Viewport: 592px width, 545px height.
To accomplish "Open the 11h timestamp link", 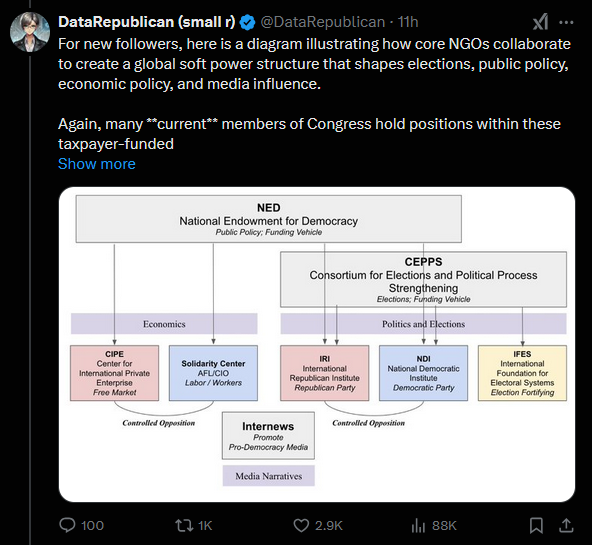I will (x=408, y=22).
